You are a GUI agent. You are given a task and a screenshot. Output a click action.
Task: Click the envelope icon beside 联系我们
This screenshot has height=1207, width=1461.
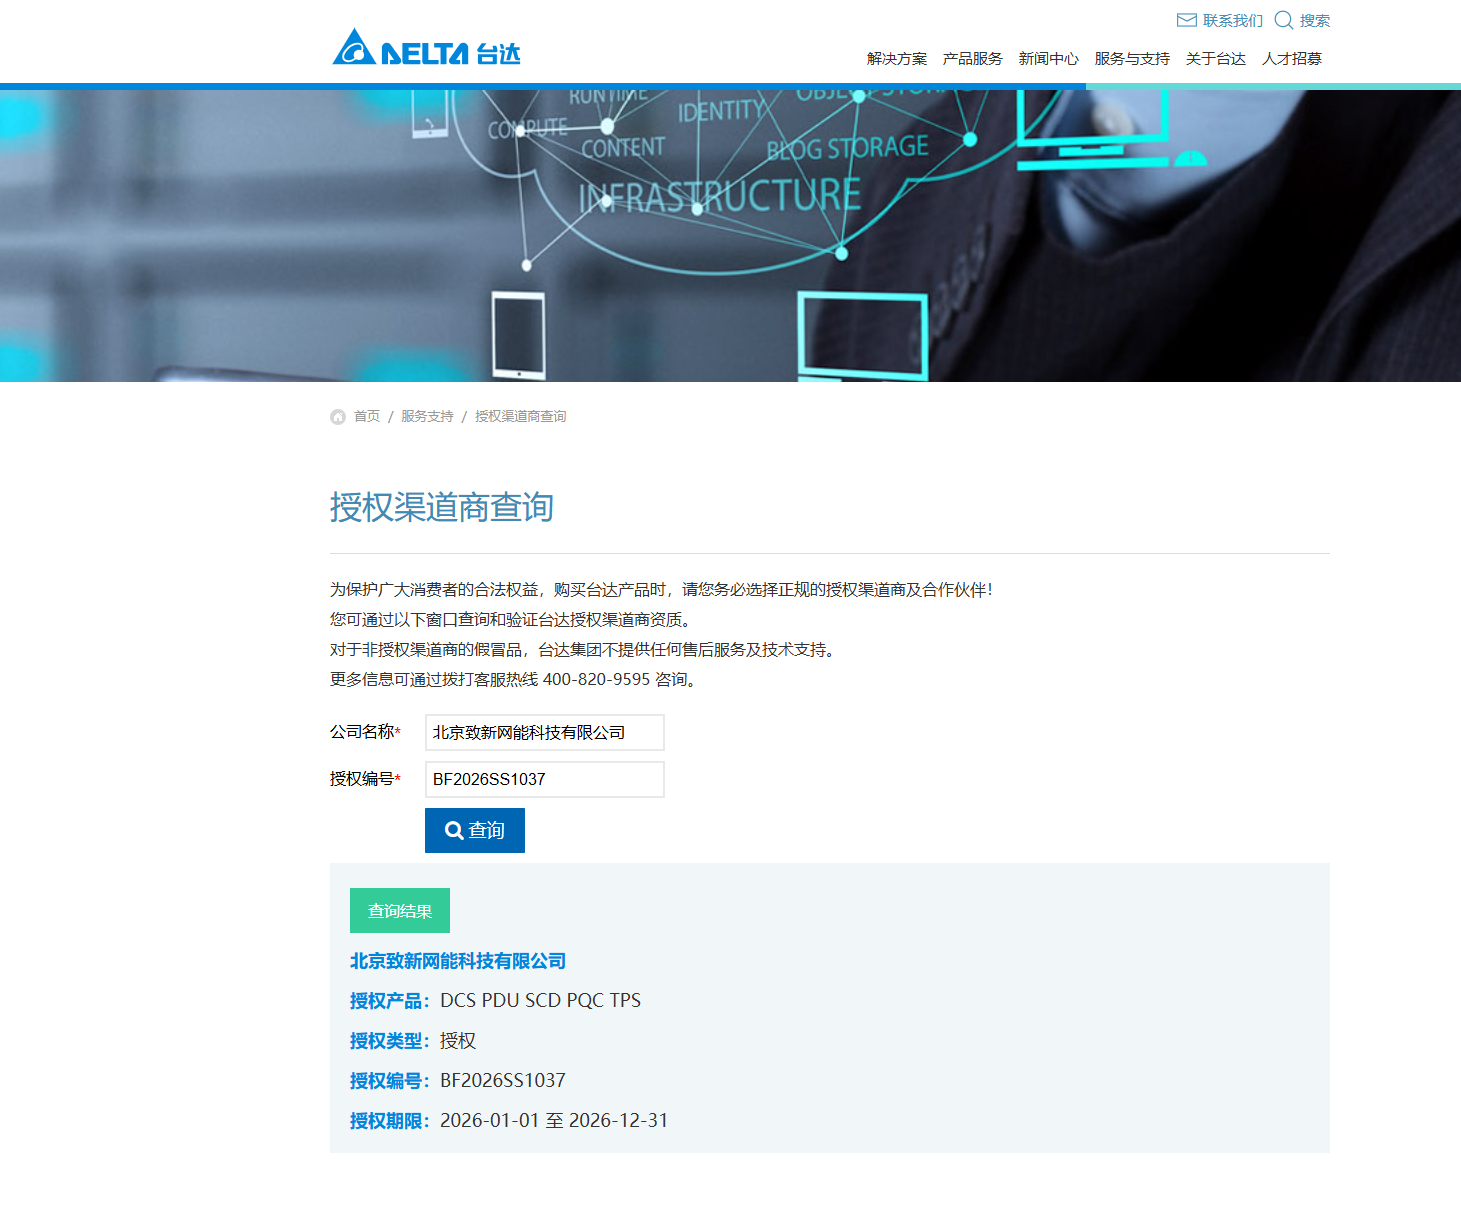coord(1187,20)
